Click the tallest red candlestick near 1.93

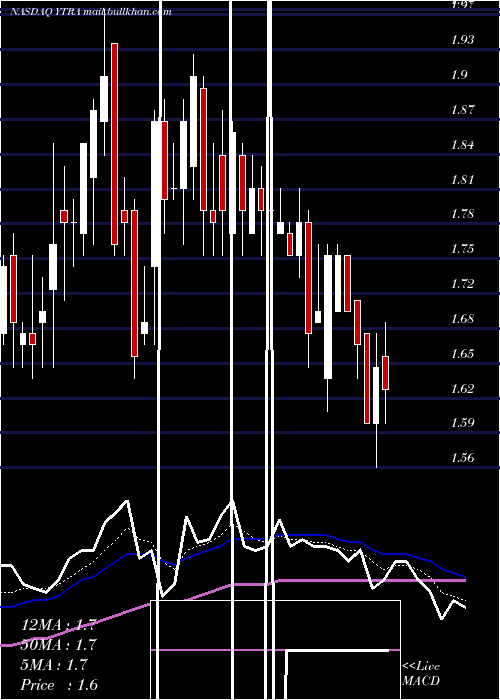[x=115, y=144]
